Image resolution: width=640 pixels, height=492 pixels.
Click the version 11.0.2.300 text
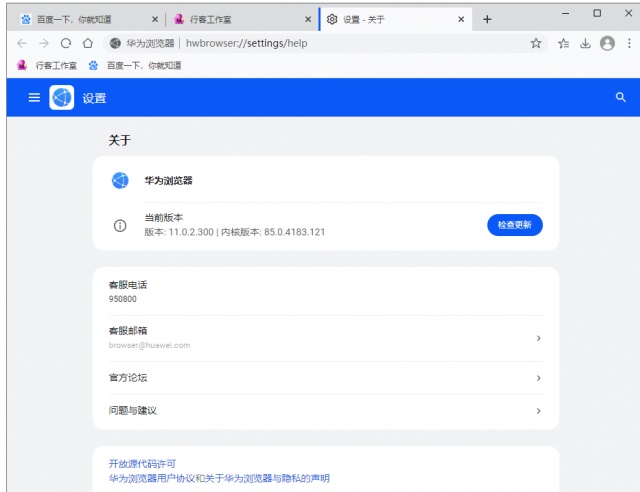coord(179,232)
